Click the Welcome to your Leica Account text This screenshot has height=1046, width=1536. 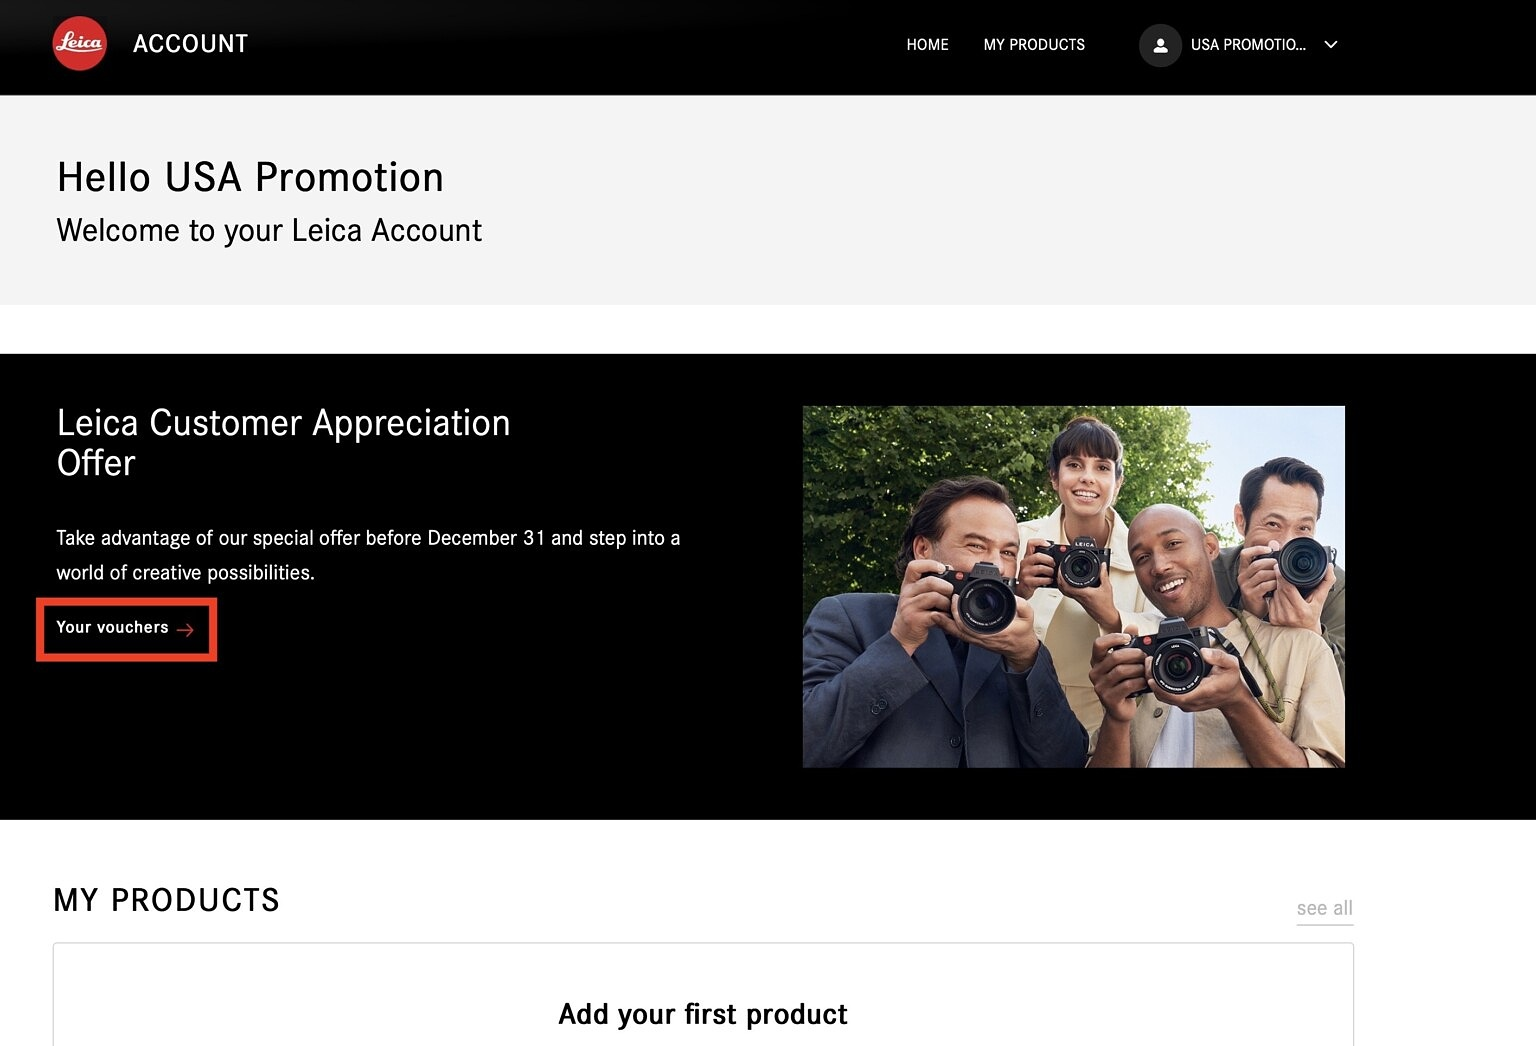[x=269, y=231]
